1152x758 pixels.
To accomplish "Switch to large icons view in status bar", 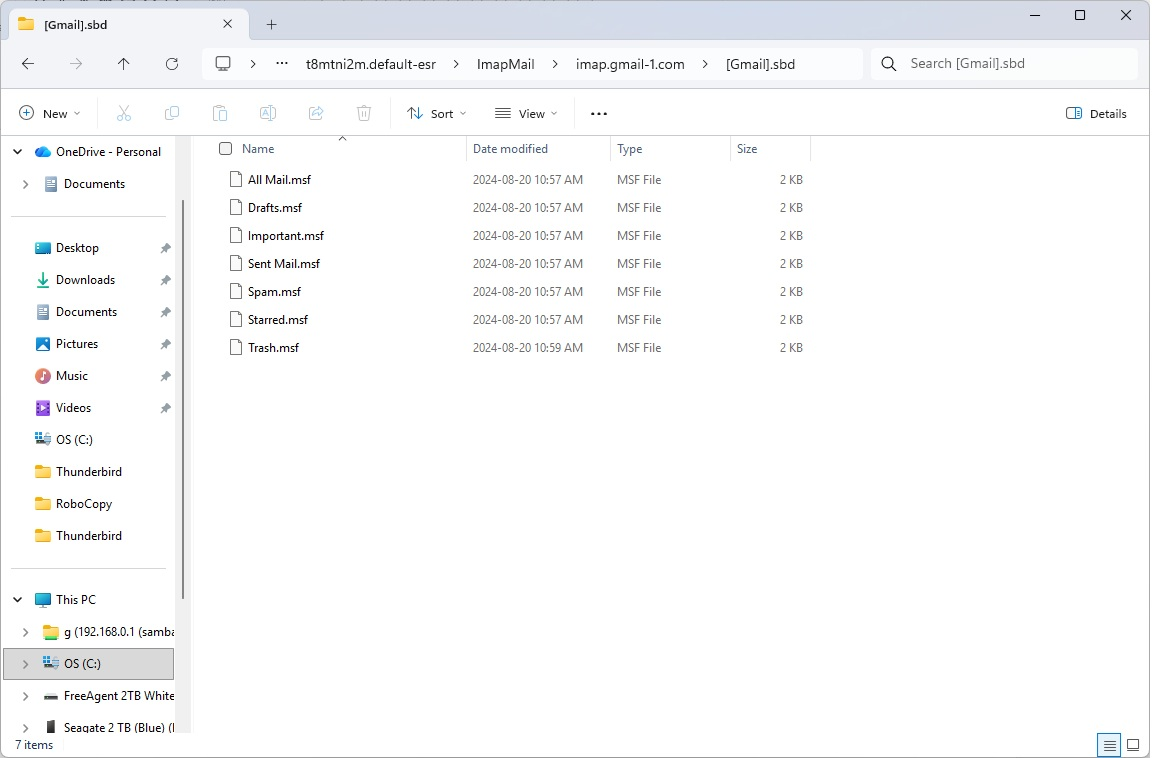I will [x=1133, y=745].
